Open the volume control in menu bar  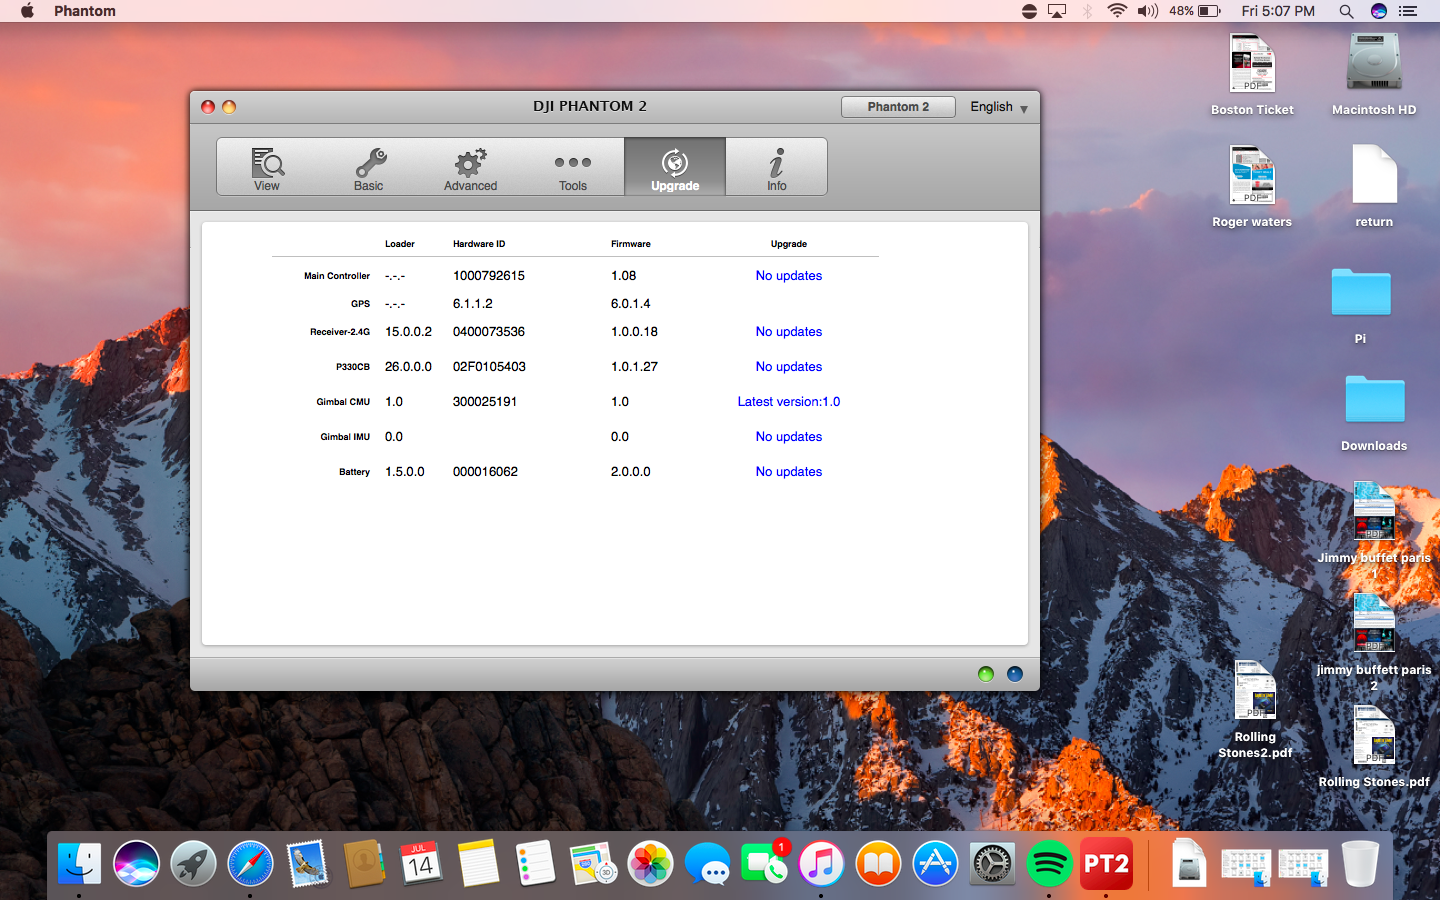(x=1147, y=11)
